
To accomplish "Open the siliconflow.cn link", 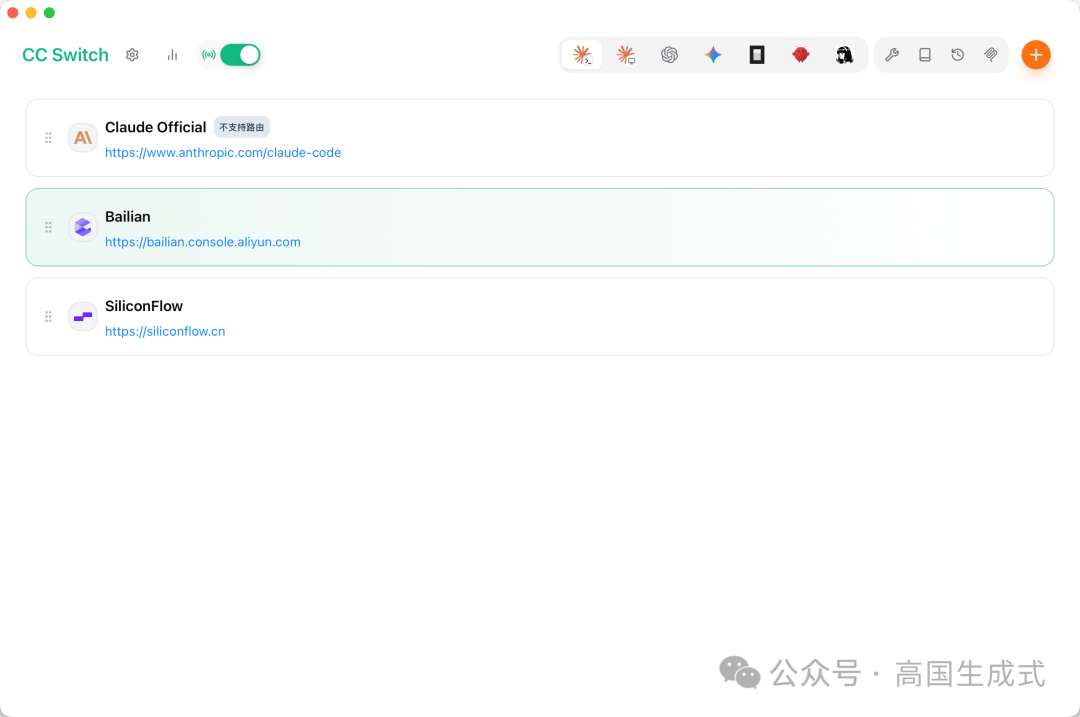I will coord(165,331).
